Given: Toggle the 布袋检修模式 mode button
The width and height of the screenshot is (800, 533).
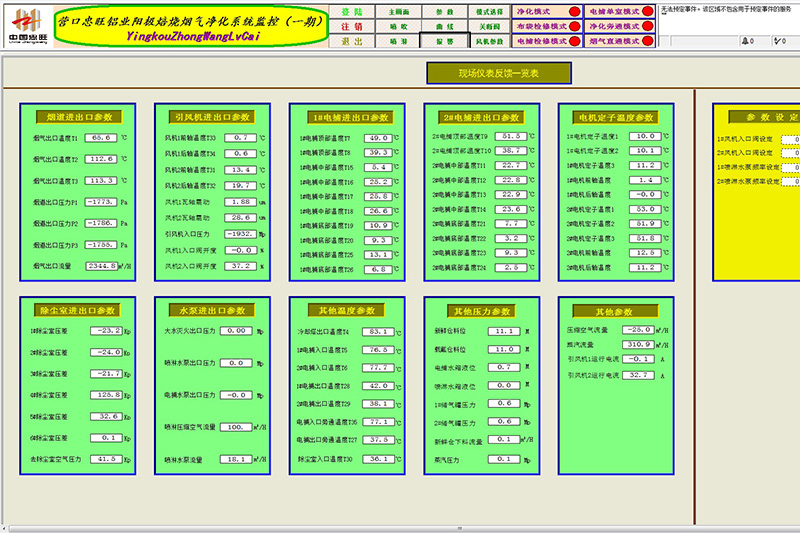Looking at the screenshot, I should [x=539, y=26].
